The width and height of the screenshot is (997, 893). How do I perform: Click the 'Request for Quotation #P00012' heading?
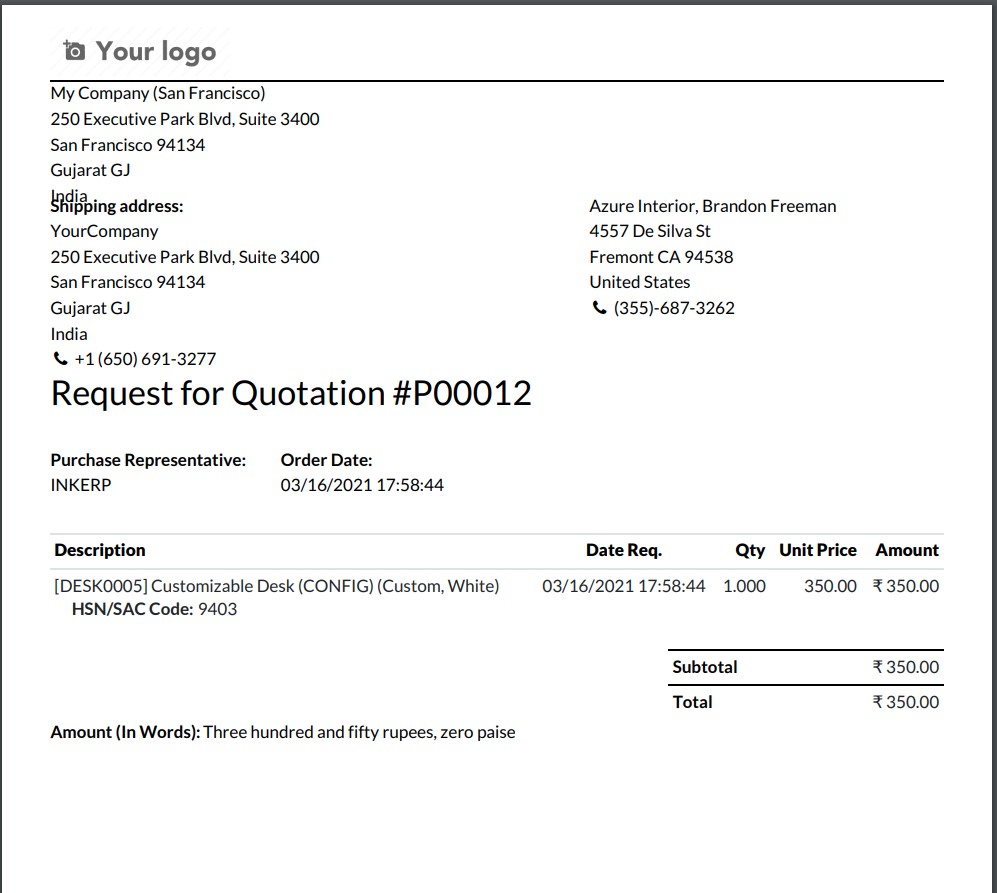(291, 393)
